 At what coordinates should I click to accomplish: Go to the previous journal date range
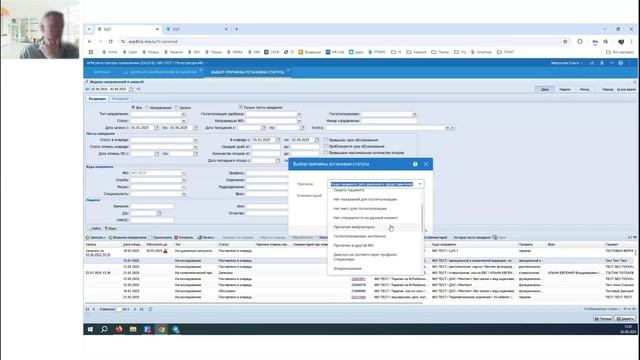[x=87, y=89]
